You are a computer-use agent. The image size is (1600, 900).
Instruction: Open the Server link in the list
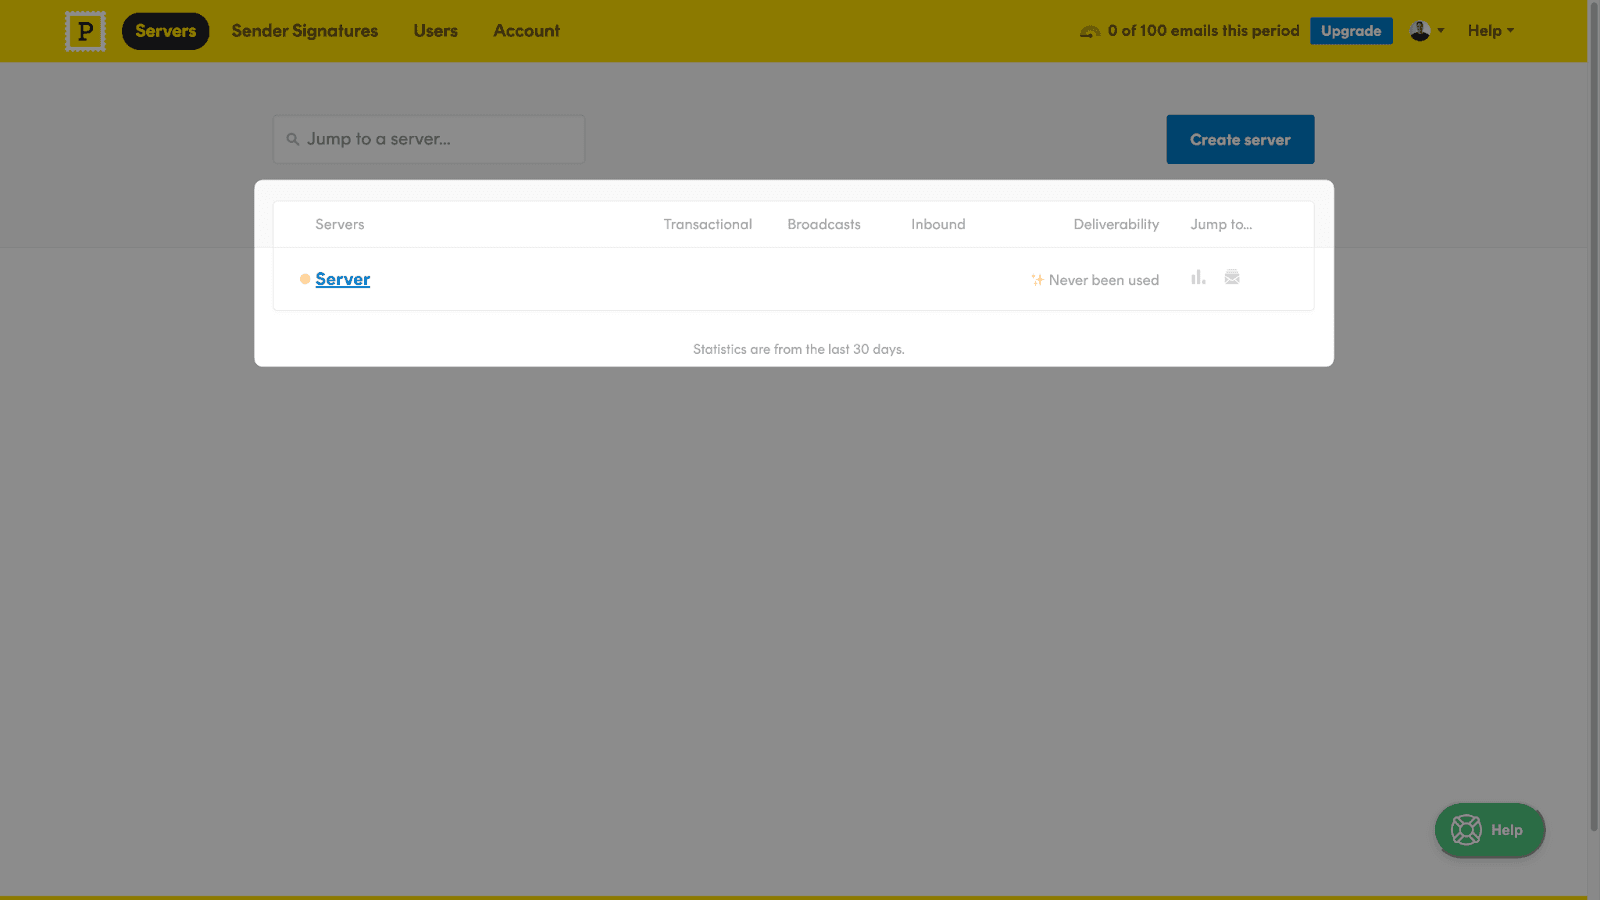point(342,279)
